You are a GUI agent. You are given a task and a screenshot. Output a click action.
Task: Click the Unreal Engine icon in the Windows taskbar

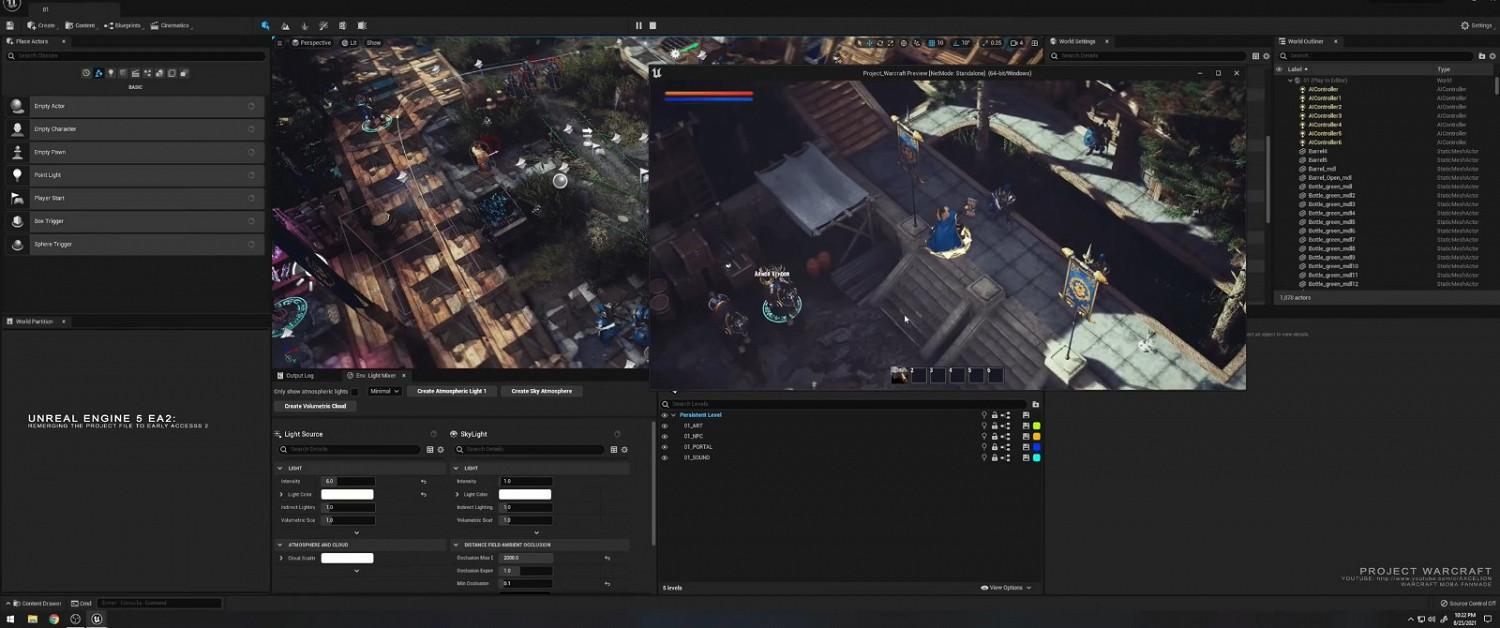[x=96, y=619]
